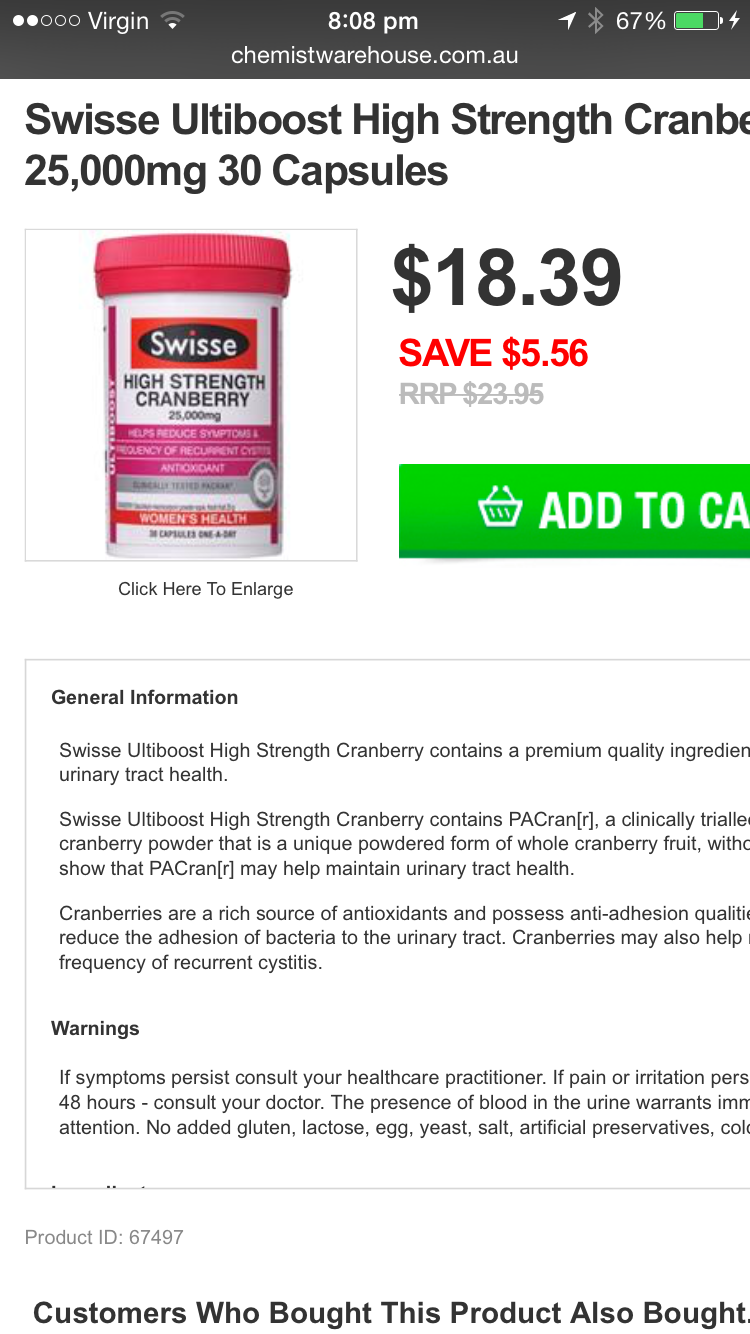
Task: Tap the Product ID: 67497 text
Action: [104, 1237]
